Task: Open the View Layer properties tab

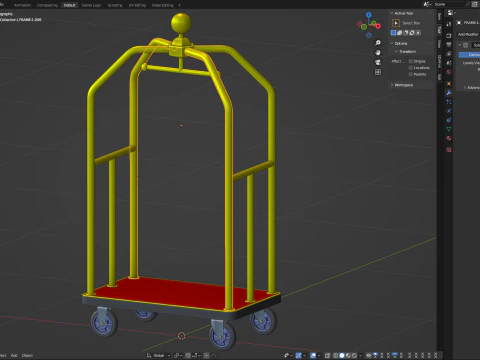Action: tap(449, 54)
